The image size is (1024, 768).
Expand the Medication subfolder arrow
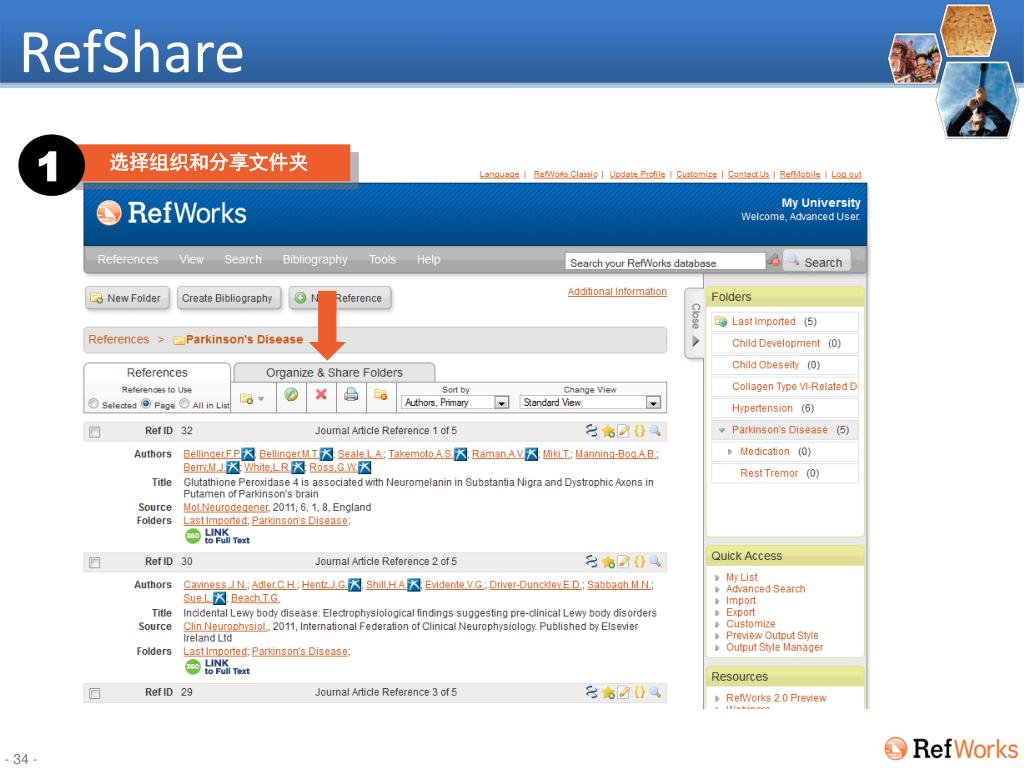tap(730, 452)
